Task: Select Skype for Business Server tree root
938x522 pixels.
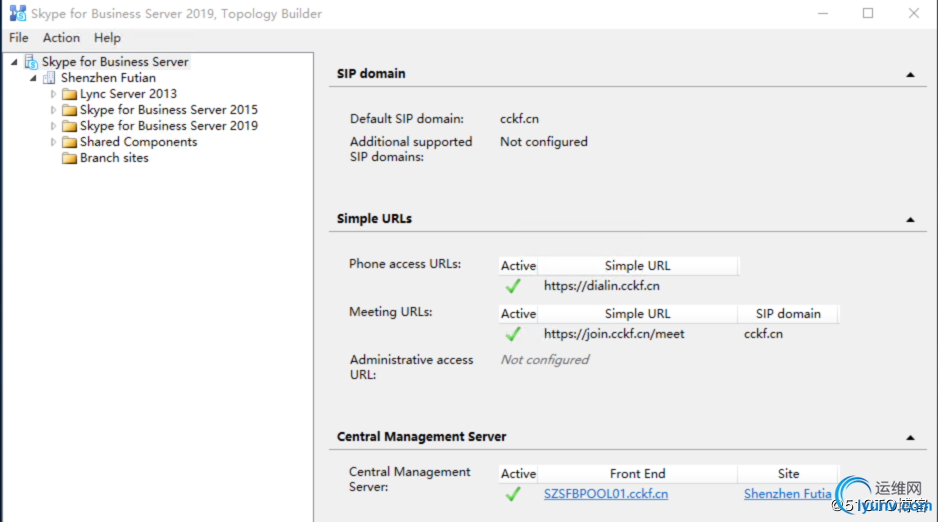Action: pyautogui.click(x=115, y=62)
